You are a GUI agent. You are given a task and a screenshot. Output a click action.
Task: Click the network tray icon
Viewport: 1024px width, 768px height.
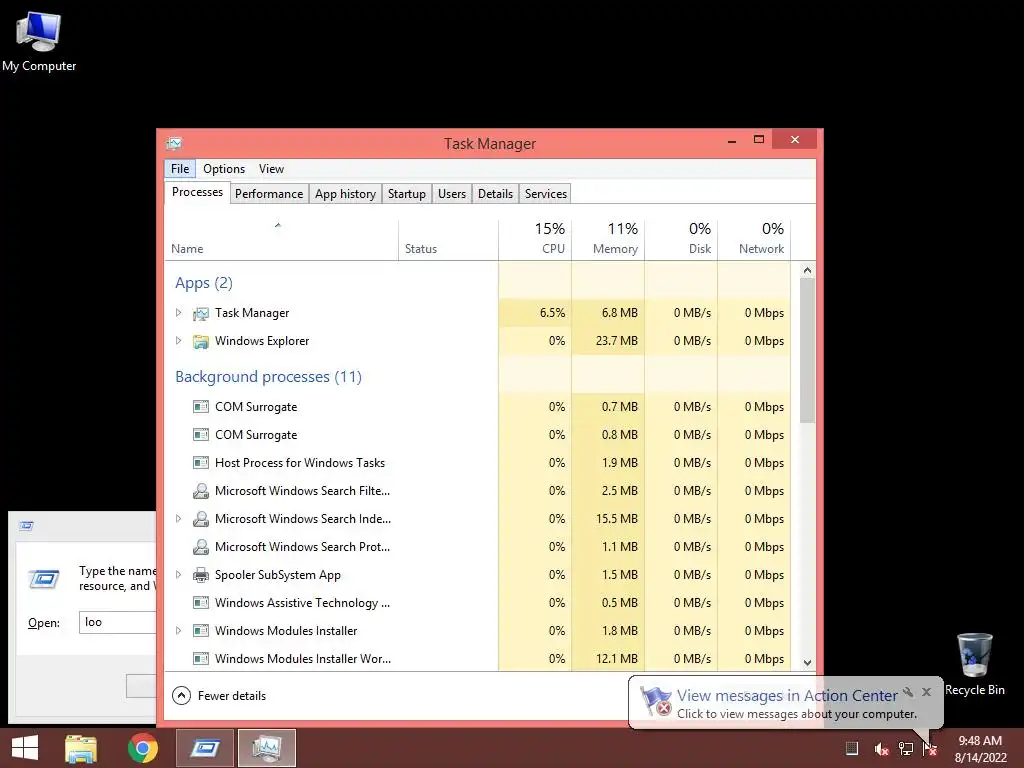pos(906,749)
